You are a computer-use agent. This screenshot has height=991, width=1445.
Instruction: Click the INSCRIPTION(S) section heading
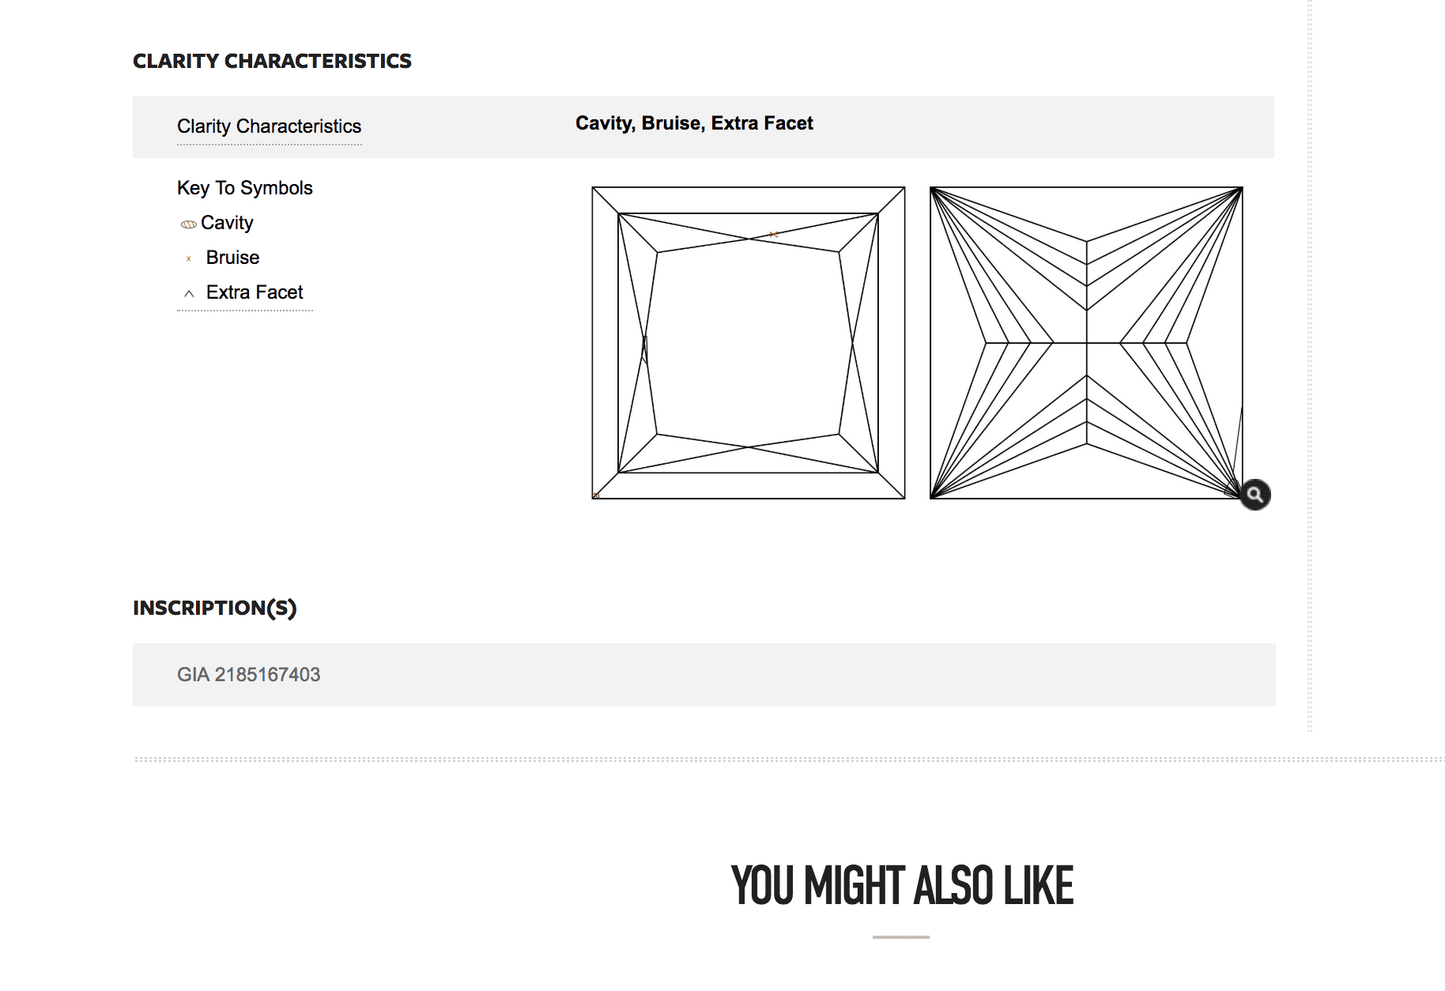coord(215,608)
